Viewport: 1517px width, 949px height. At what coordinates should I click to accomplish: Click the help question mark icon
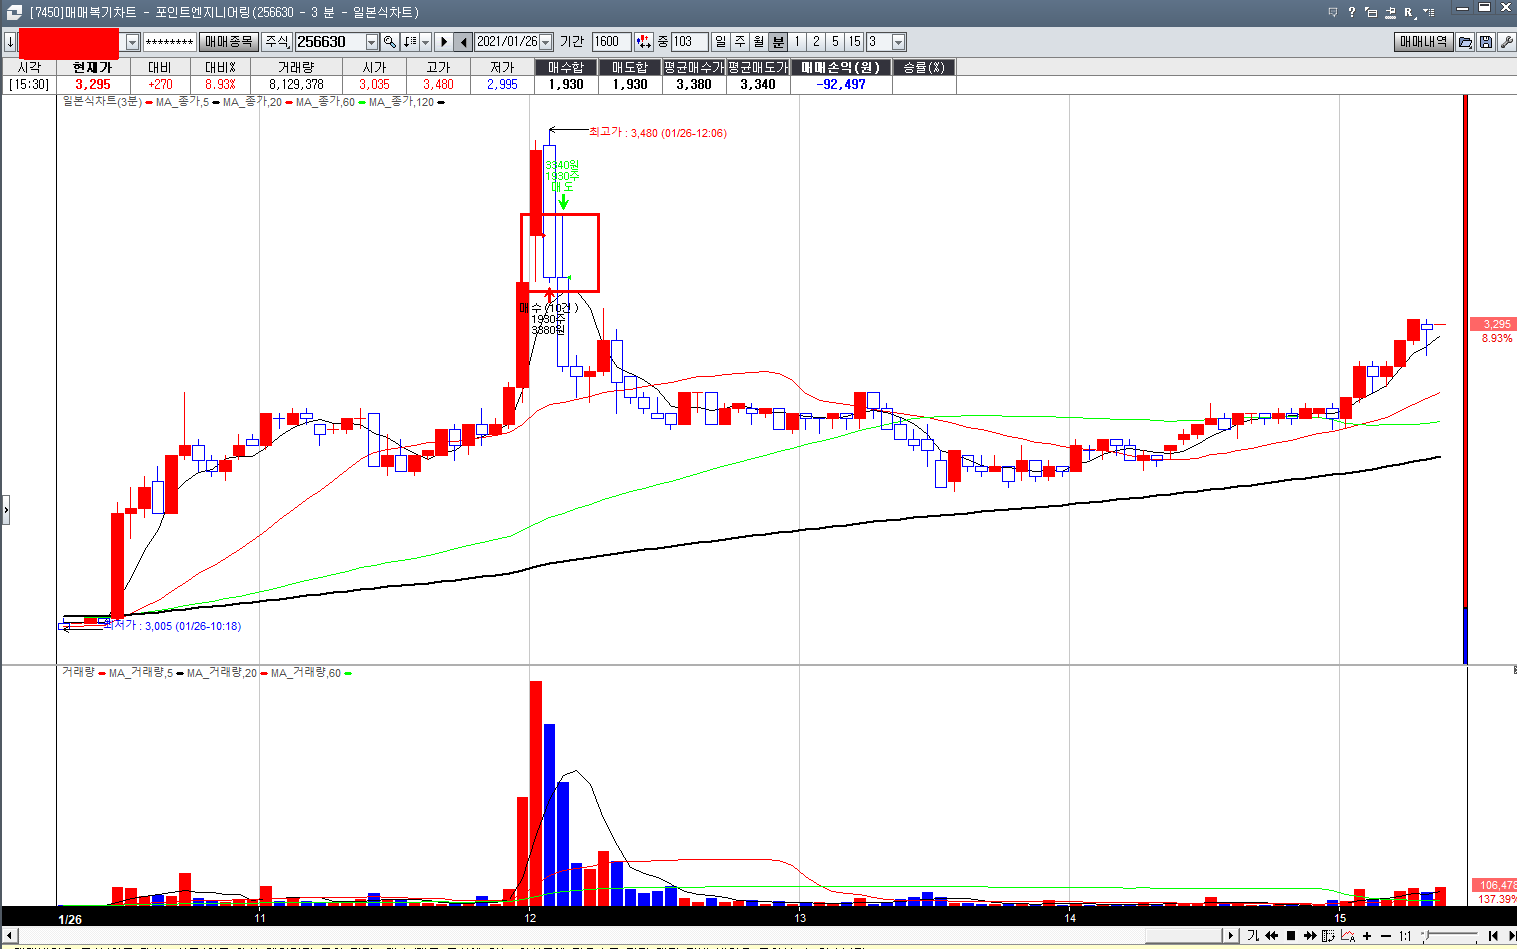(x=1352, y=12)
